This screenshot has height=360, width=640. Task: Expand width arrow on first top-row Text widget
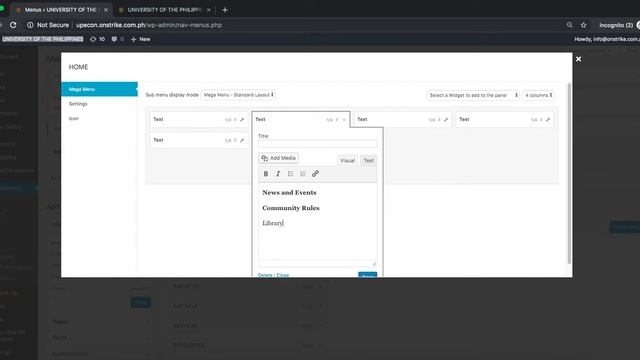(235, 120)
